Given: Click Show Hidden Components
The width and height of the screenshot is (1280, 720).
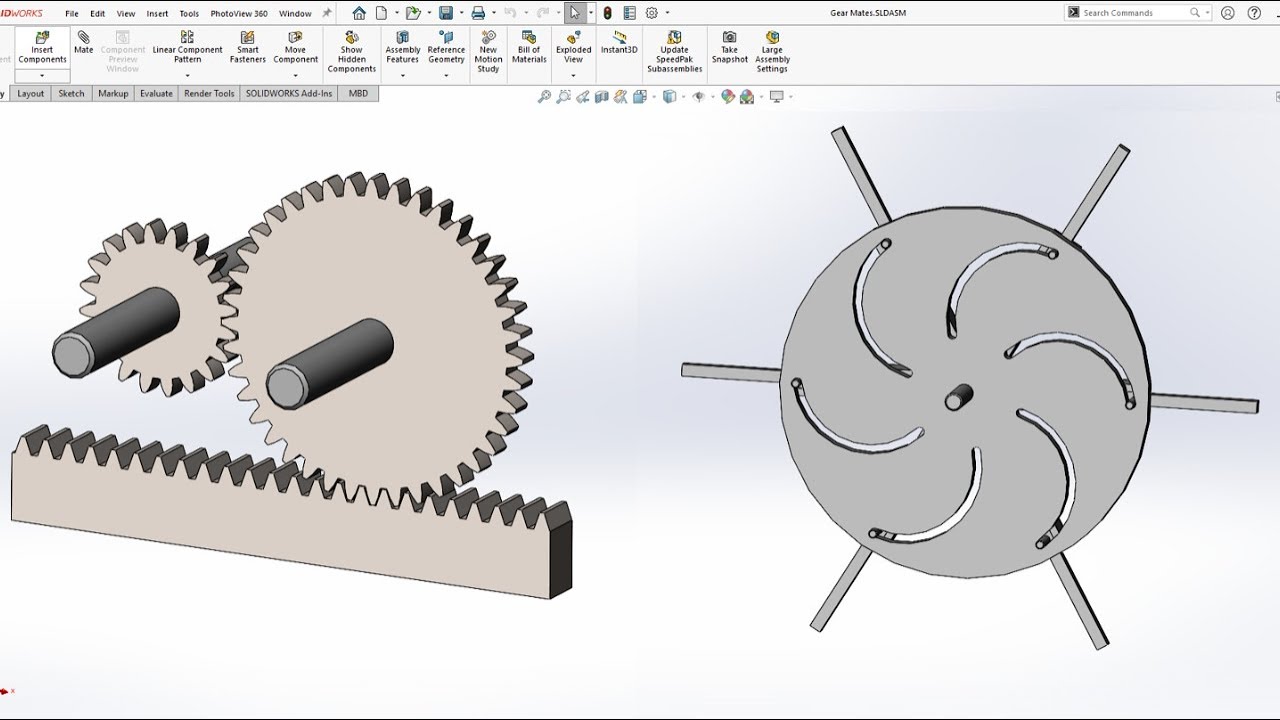Looking at the screenshot, I should point(352,52).
